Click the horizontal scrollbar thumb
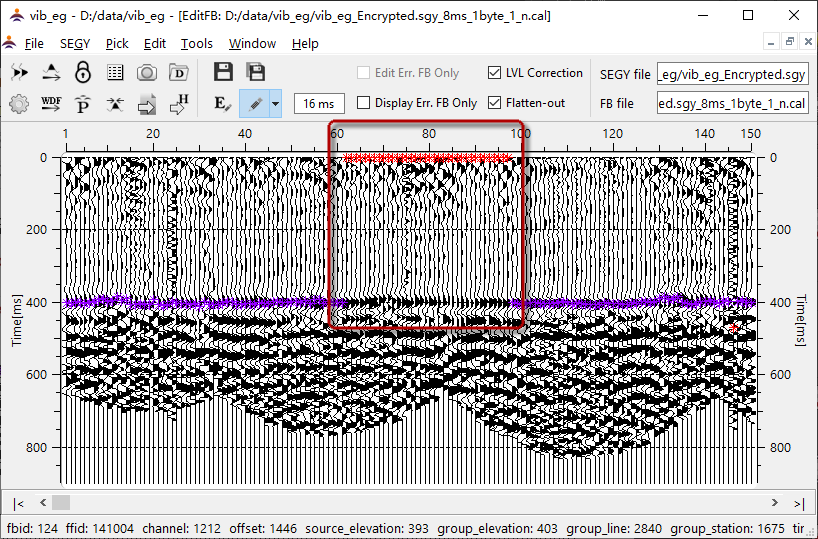Viewport: 818px width, 539px height. tap(61, 503)
